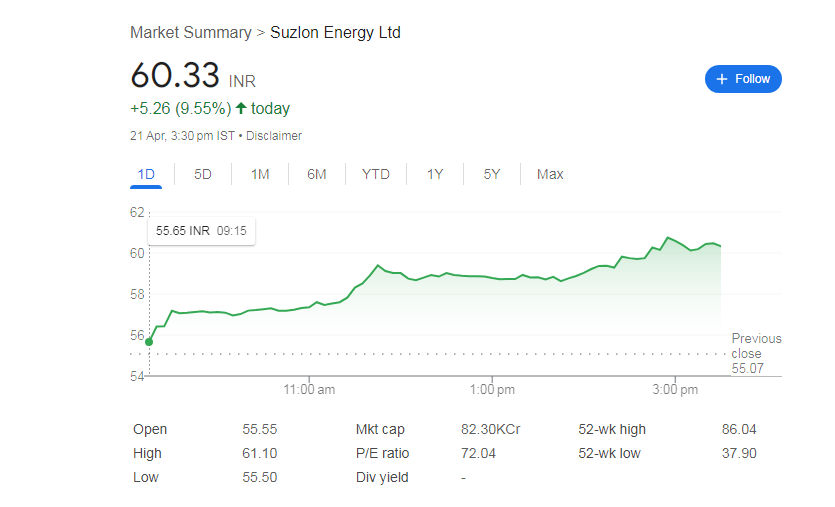Open the Market Summary breadcrumb link
The image size is (835, 507).
pyautogui.click(x=191, y=32)
